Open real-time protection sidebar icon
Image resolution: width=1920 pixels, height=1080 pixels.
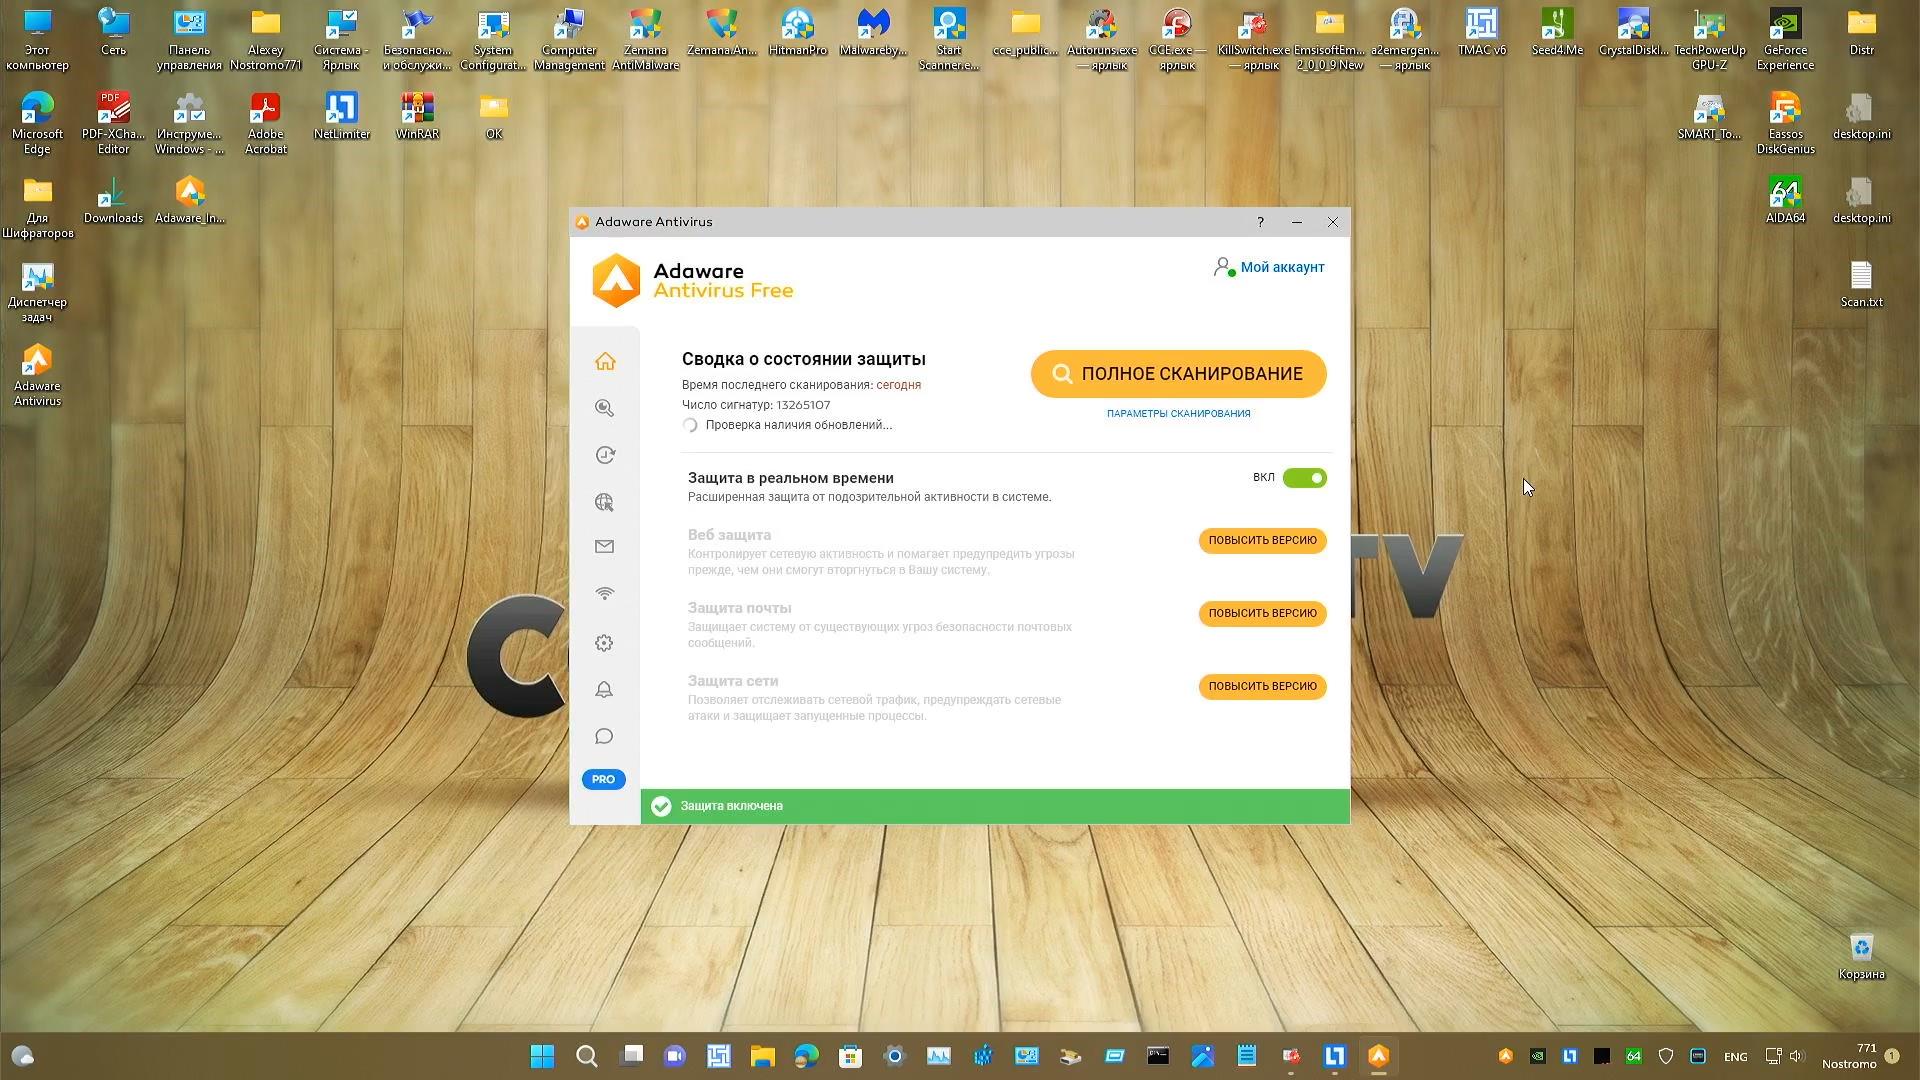pos(604,455)
